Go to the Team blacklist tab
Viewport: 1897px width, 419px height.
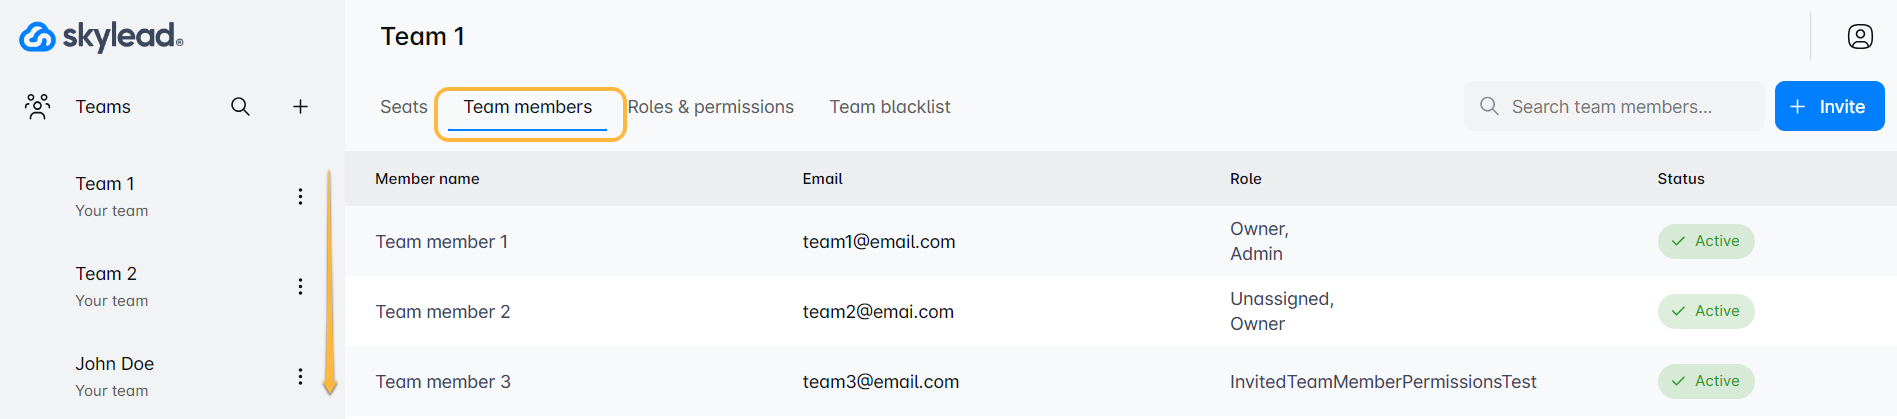(x=890, y=107)
